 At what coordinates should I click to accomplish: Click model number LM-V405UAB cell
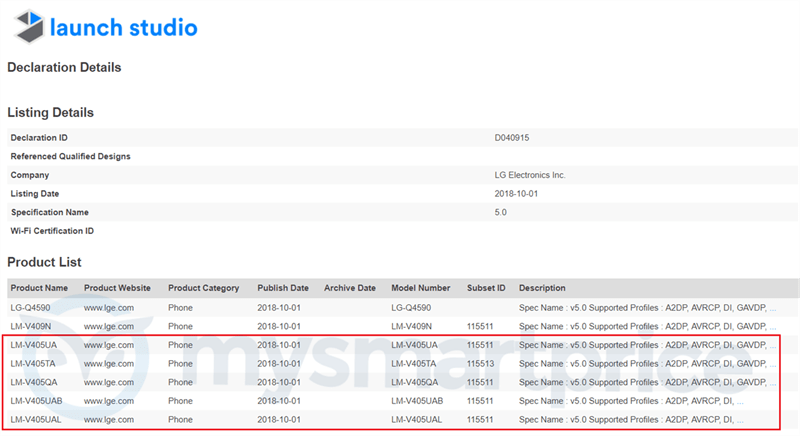pos(417,401)
